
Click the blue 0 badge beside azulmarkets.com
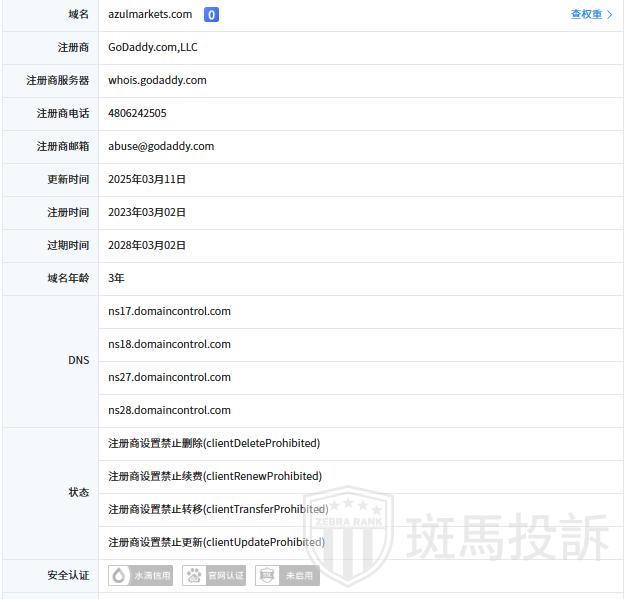(211, 15)
